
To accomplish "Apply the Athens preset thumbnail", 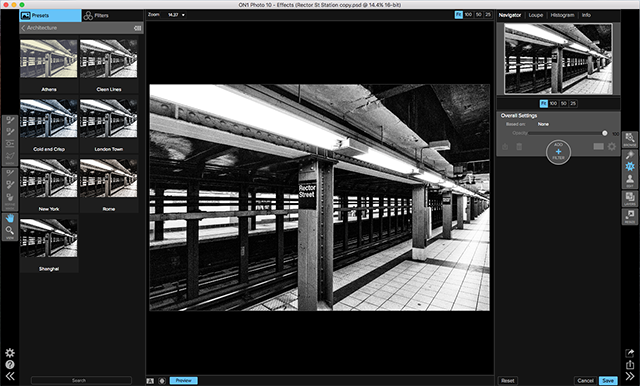I will point(49,58).
